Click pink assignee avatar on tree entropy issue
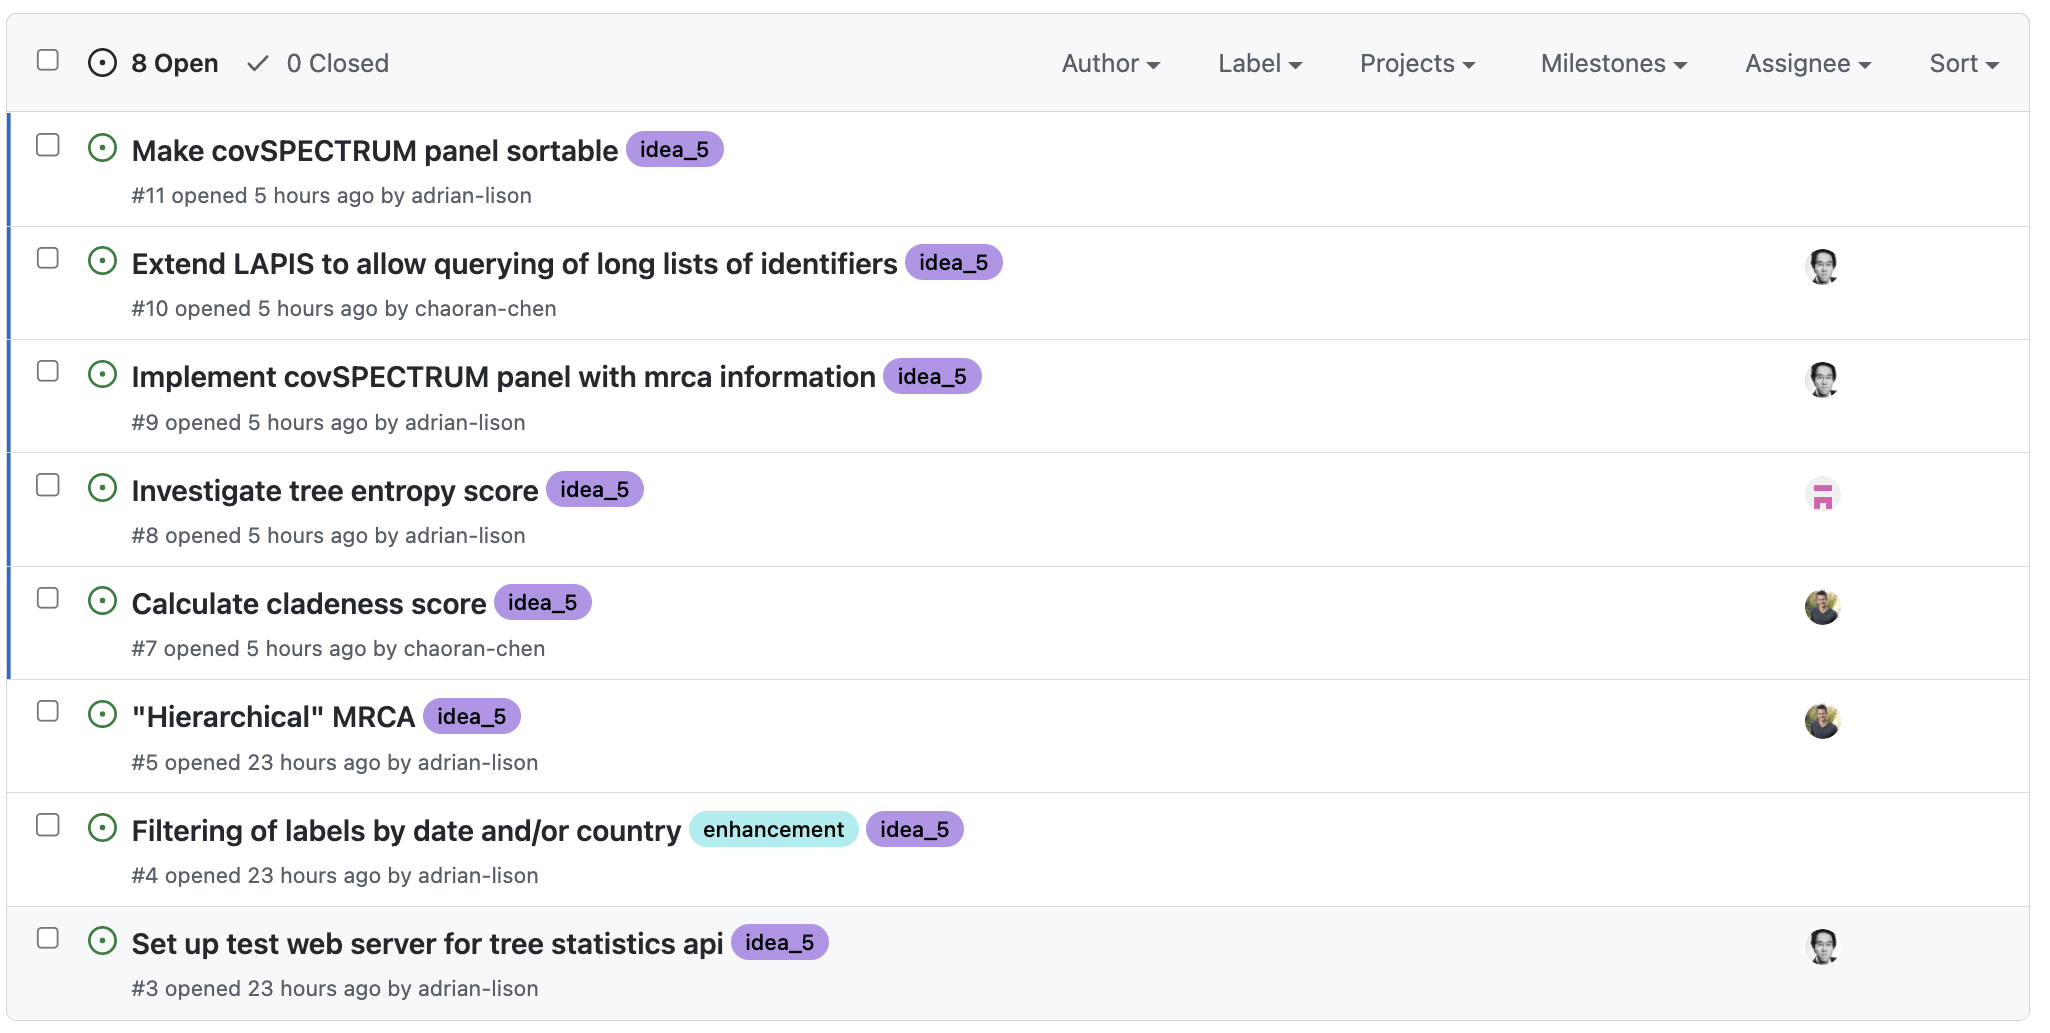This screenshot has height=1033, width=2050. point(1822,495)
